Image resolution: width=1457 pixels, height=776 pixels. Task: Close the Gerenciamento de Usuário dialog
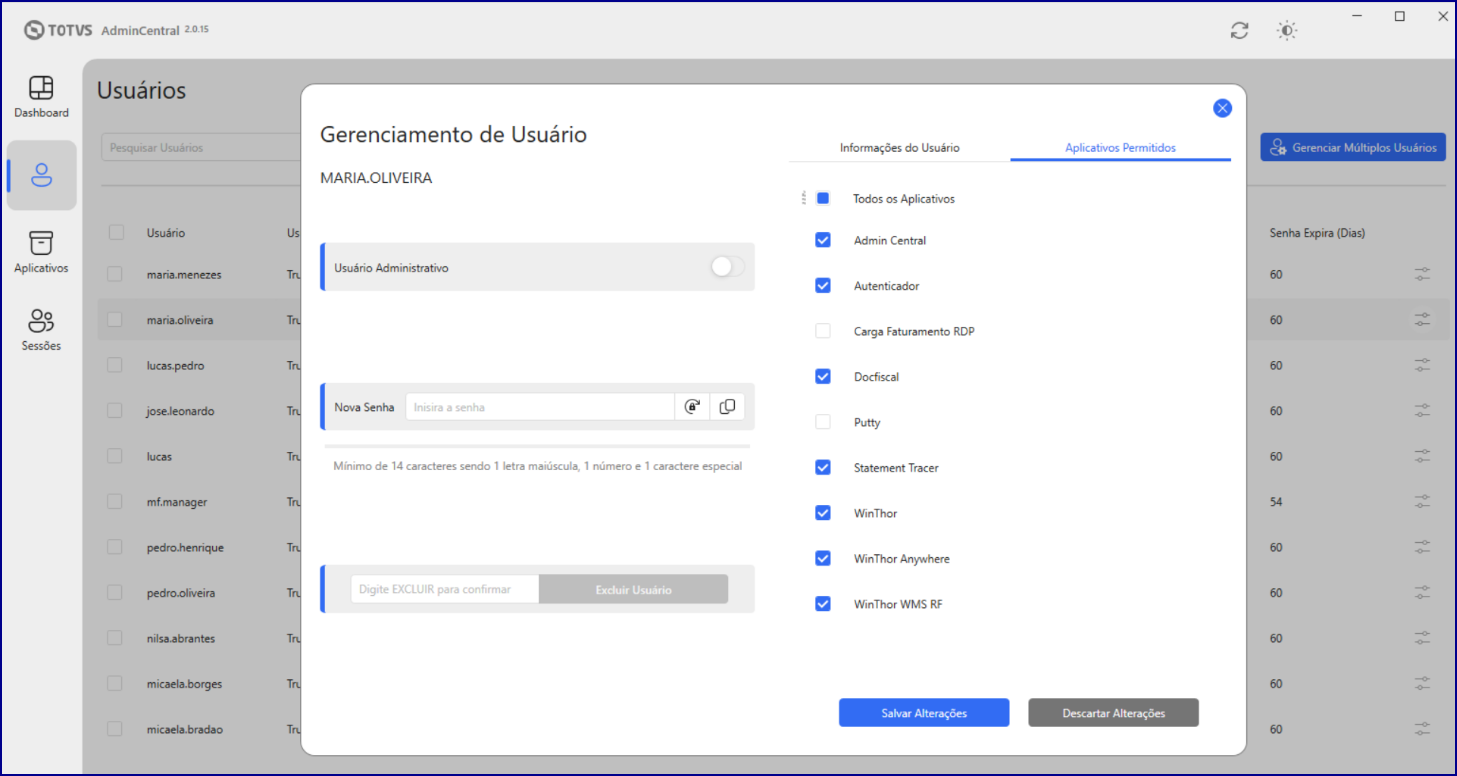[x=1222, y=108]
